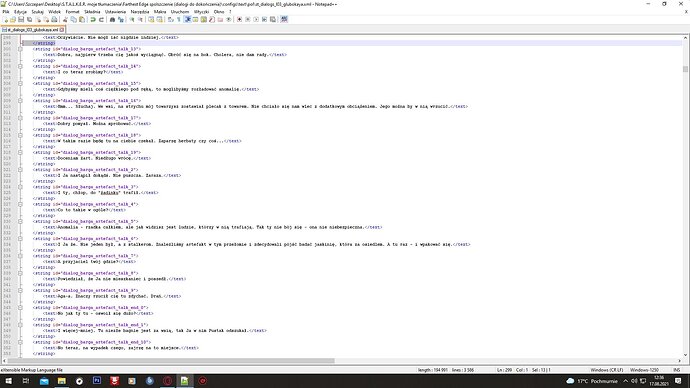Click the Print toolbar icon
Screen dimensions: 690x388
[54, 20]
